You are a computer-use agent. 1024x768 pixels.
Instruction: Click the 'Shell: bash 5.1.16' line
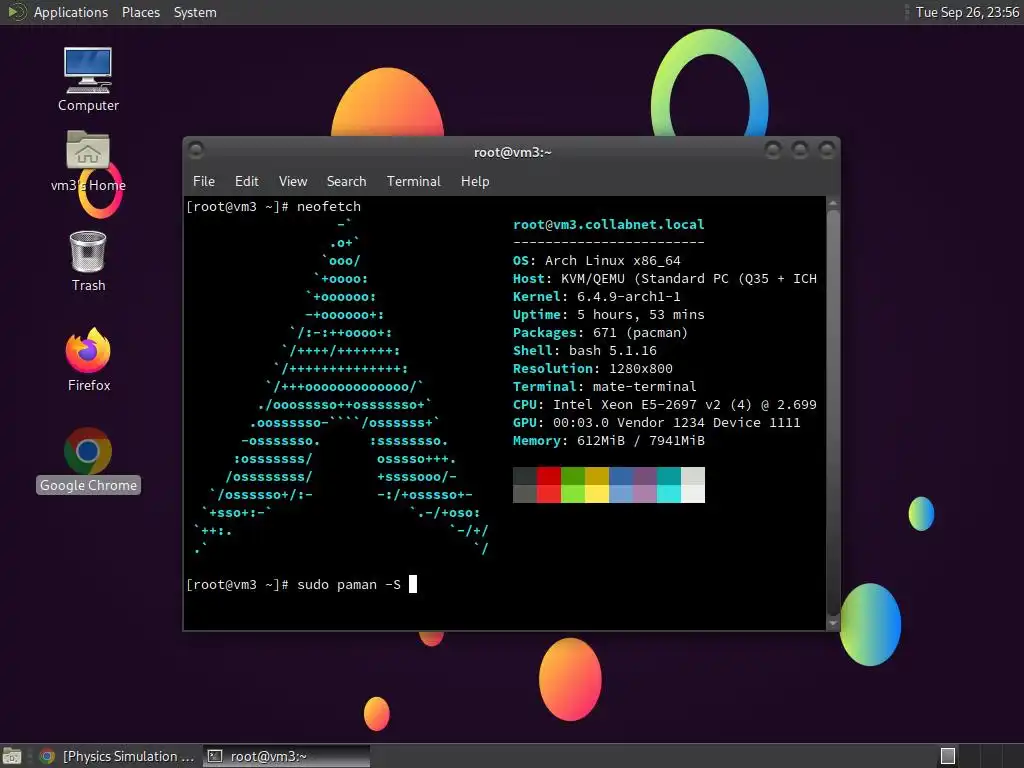coord(584,351)
